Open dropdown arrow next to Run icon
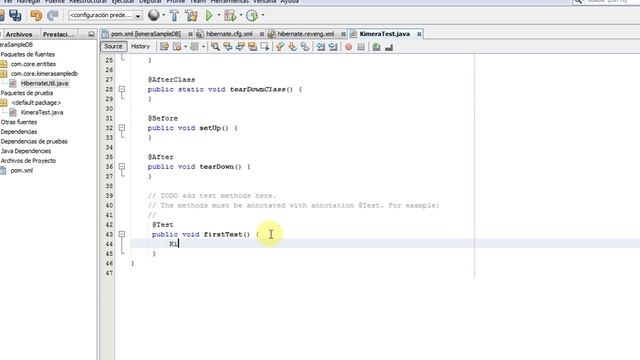The height and width of the screenshot is (360, 640). 219,16
